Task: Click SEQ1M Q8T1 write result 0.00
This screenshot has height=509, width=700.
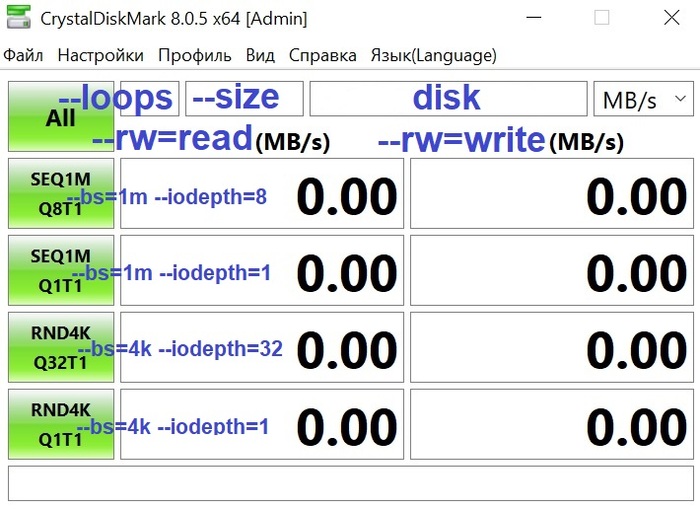Action: (552, 193)
